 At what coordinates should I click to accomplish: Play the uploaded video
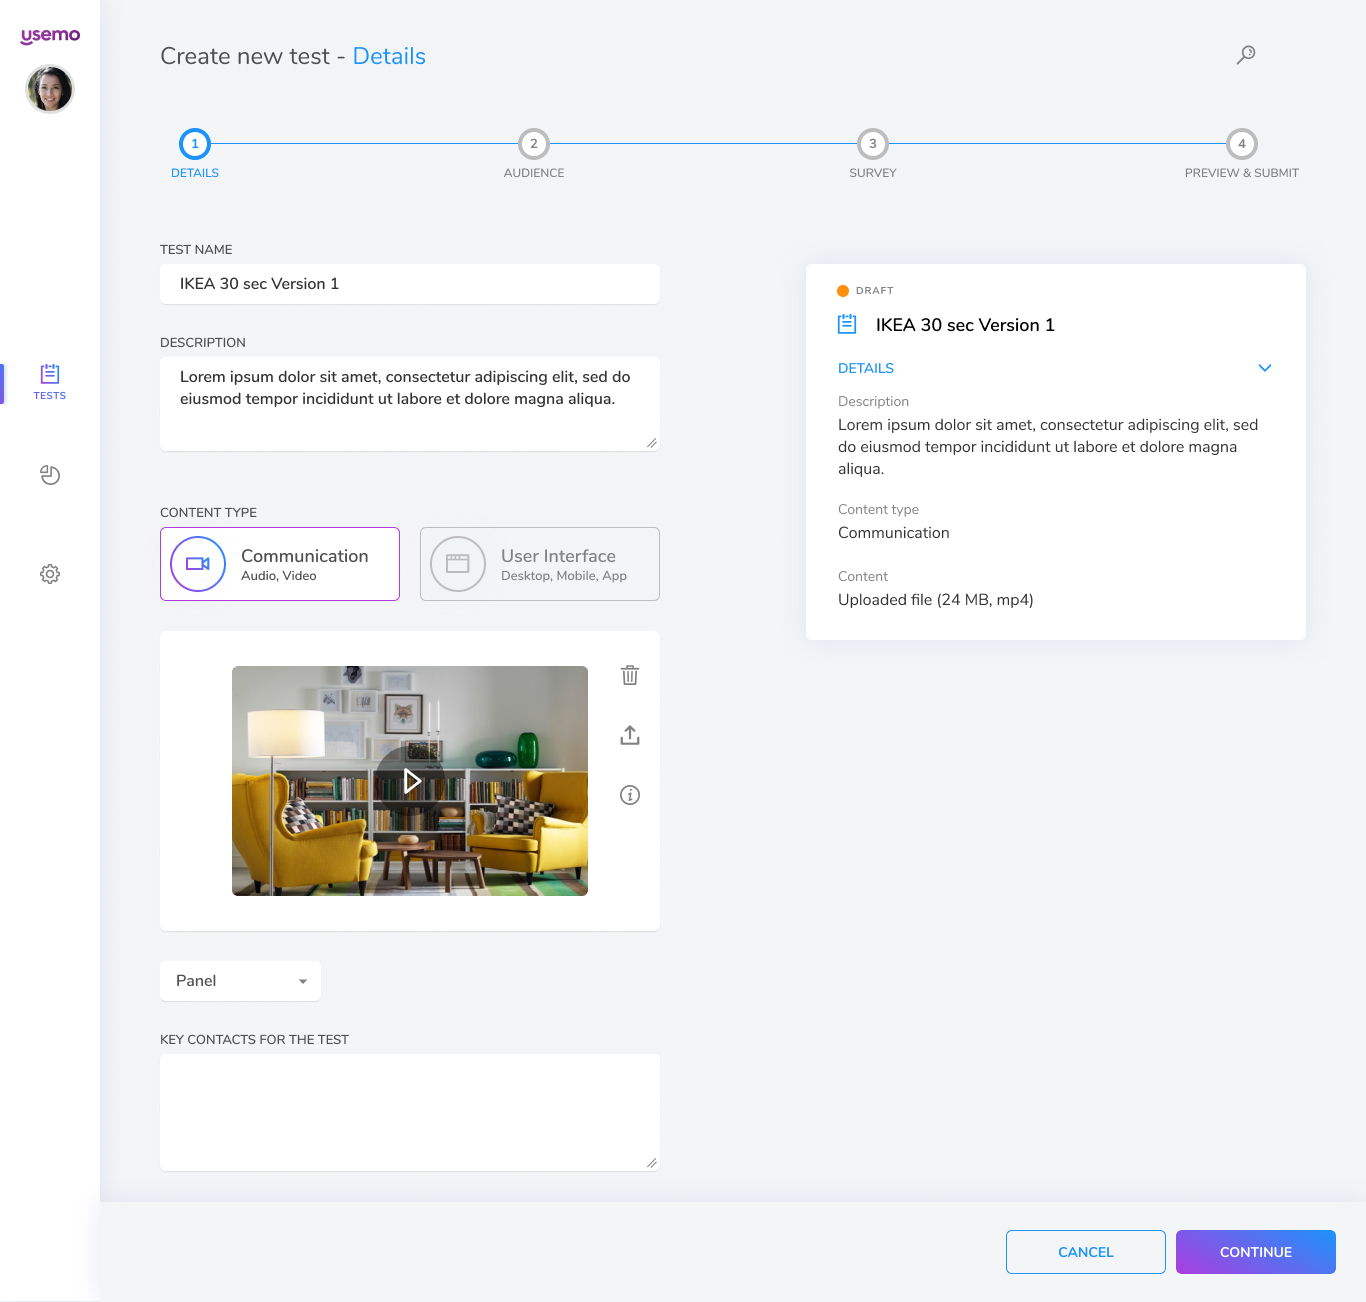410,781
